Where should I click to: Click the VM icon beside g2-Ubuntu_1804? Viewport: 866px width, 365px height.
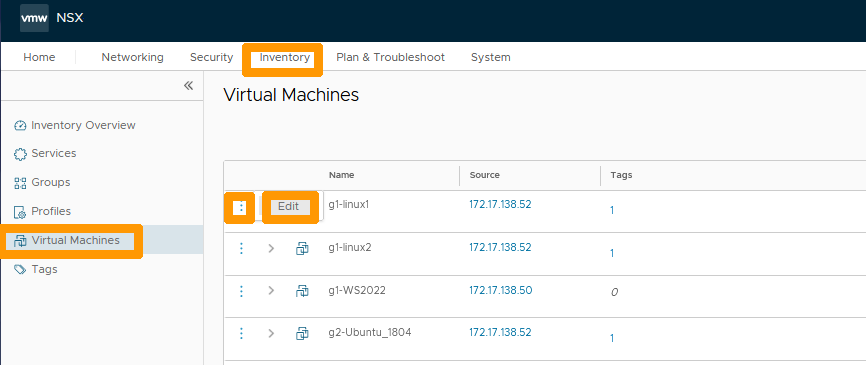tap(302, 333)
